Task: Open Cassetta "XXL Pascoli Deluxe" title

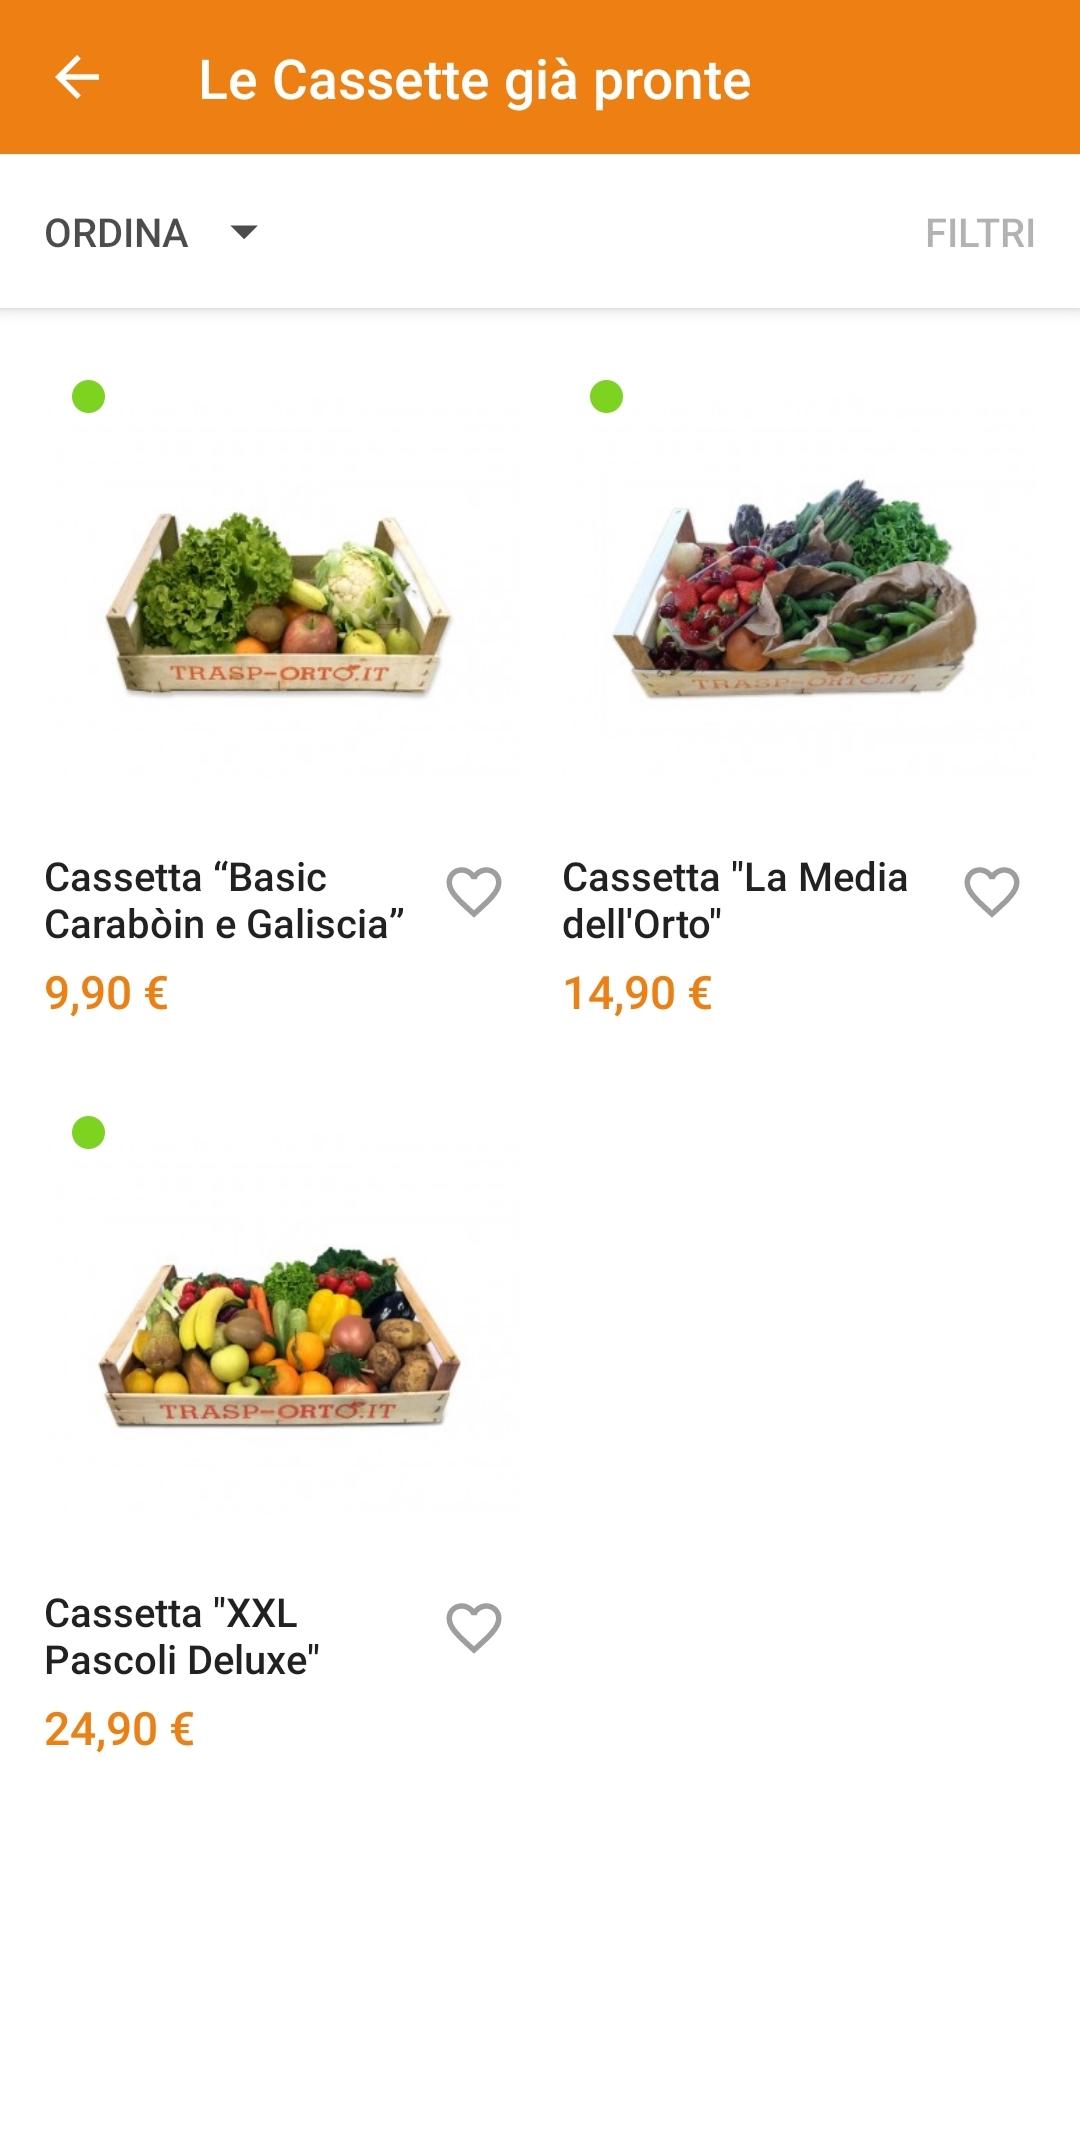Action: click(182, 1637)
